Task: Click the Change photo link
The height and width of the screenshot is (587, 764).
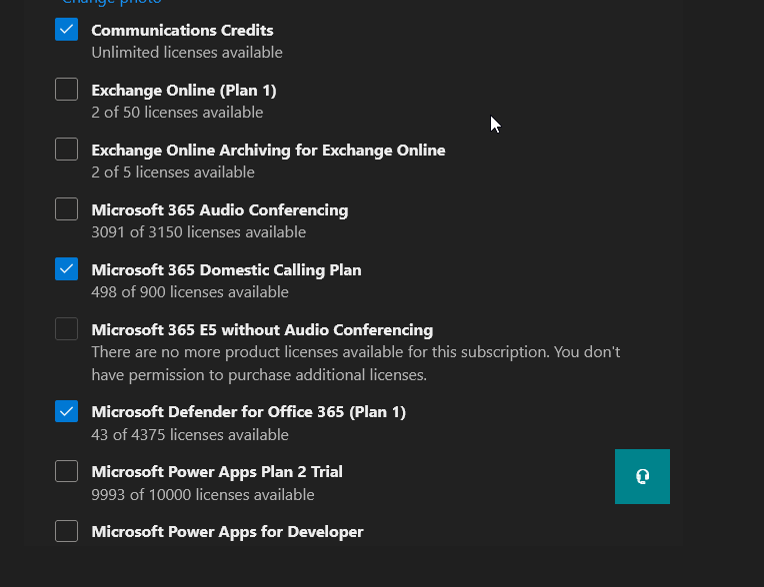Action: point(112,2)
